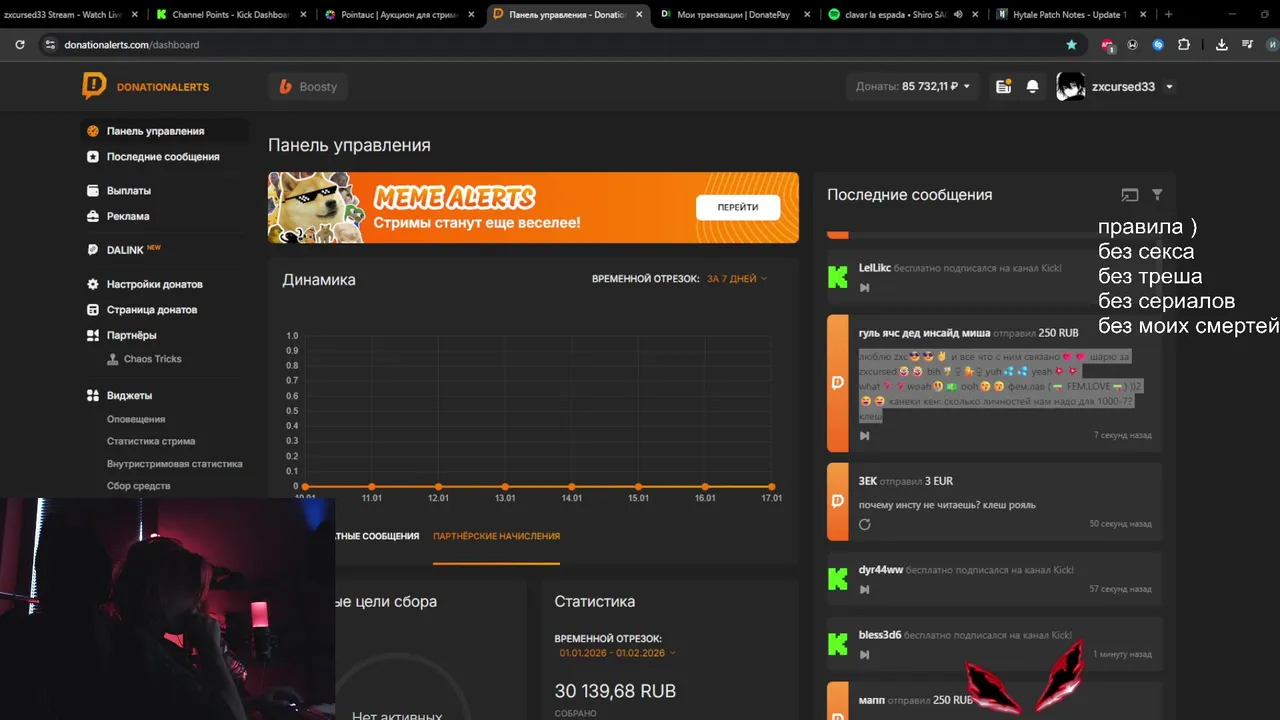Open Статистика стрима widget
The height and width of the screenshot is (720, 1280).
151,441
